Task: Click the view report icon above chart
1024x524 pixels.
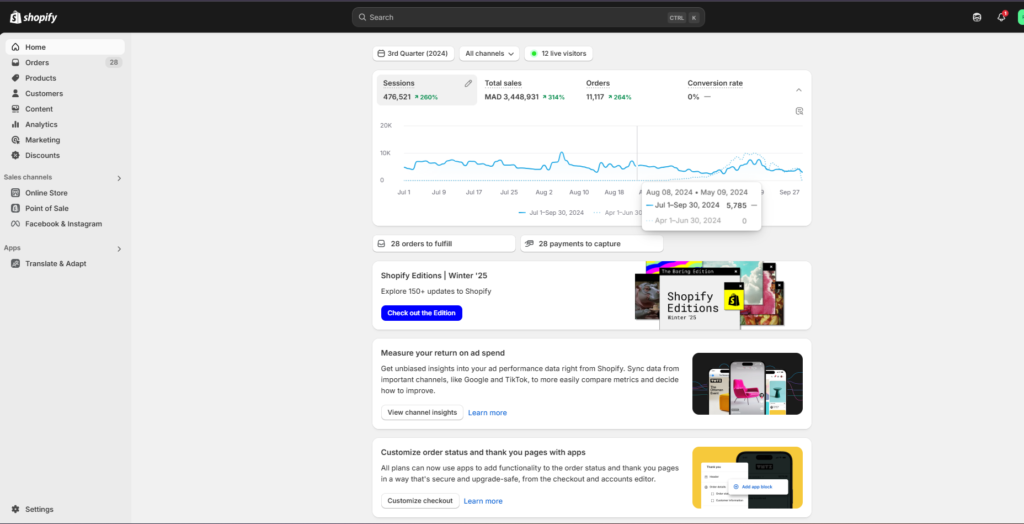Action: (x=799, y=111)
